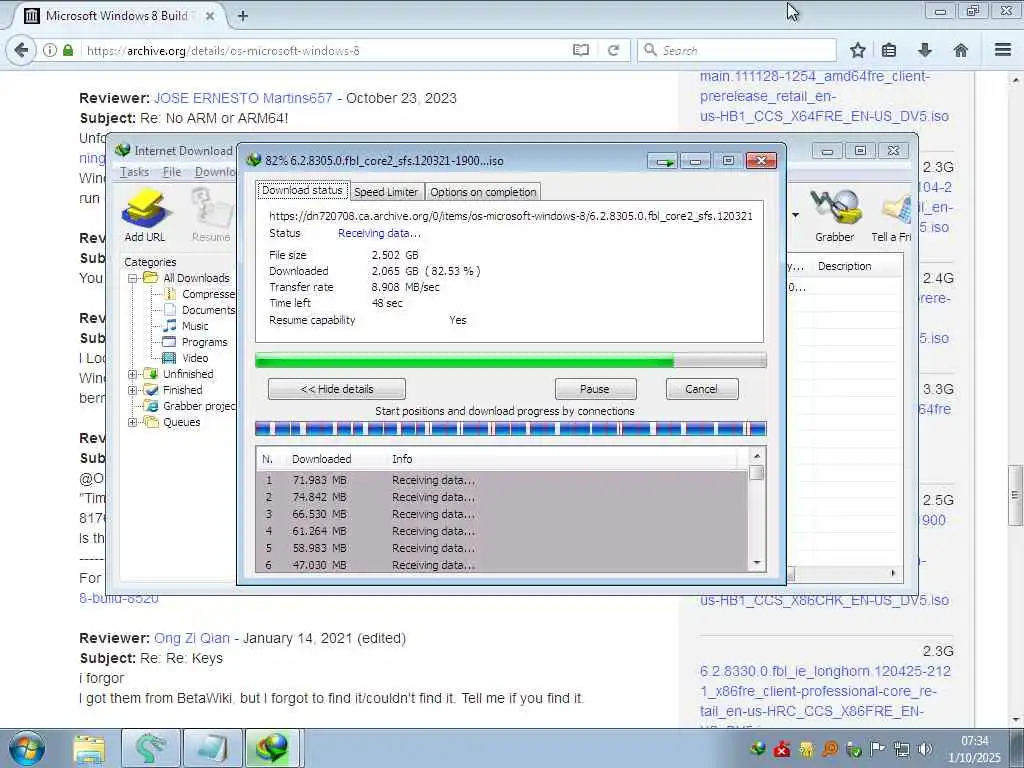The image size is (1024, 768).
Task: Select Music category in IDM tree
Action: (x=187, y=326)
